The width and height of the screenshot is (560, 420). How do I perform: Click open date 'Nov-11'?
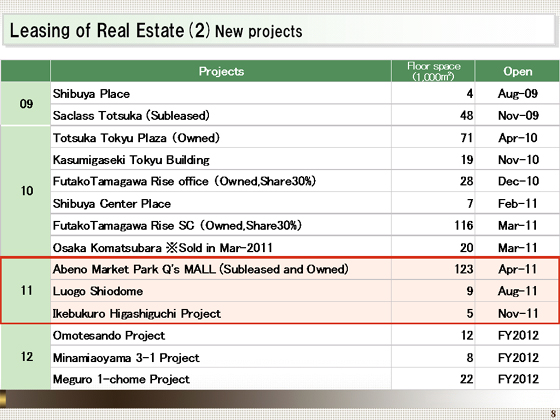coord(518,313)
